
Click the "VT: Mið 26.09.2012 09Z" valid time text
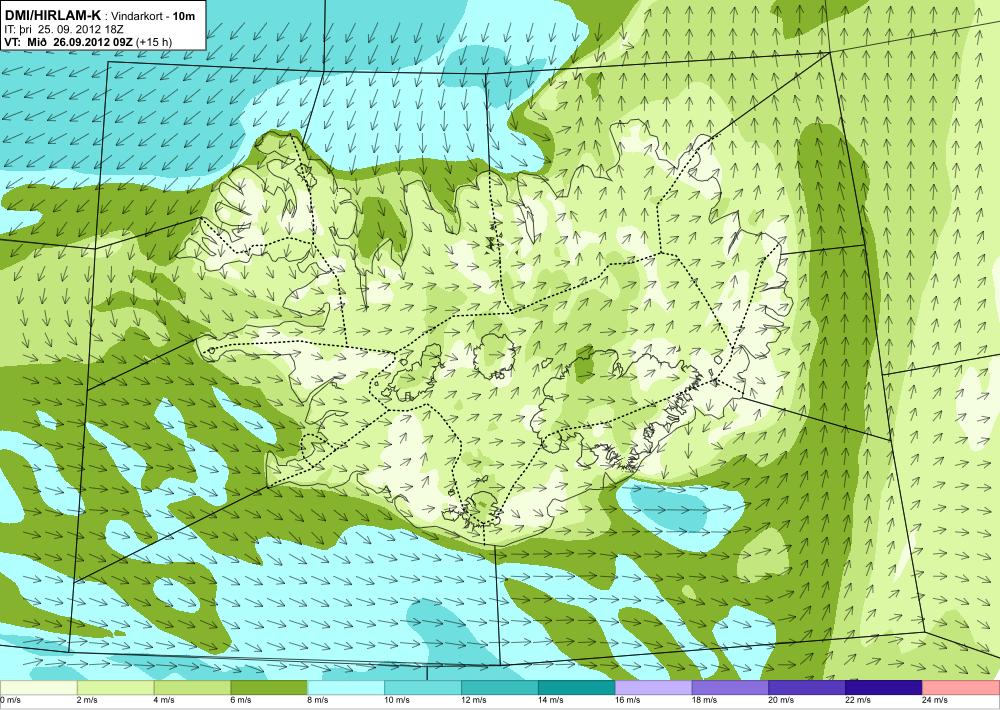[68, 42]
